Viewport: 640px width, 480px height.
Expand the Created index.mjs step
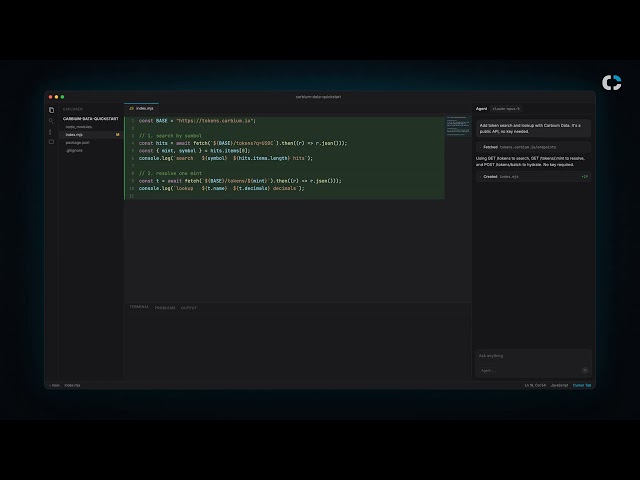point(533,177)
